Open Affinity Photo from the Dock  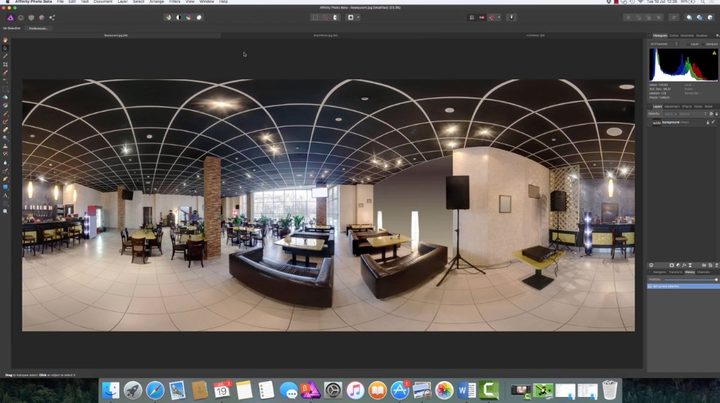[310, 391]
